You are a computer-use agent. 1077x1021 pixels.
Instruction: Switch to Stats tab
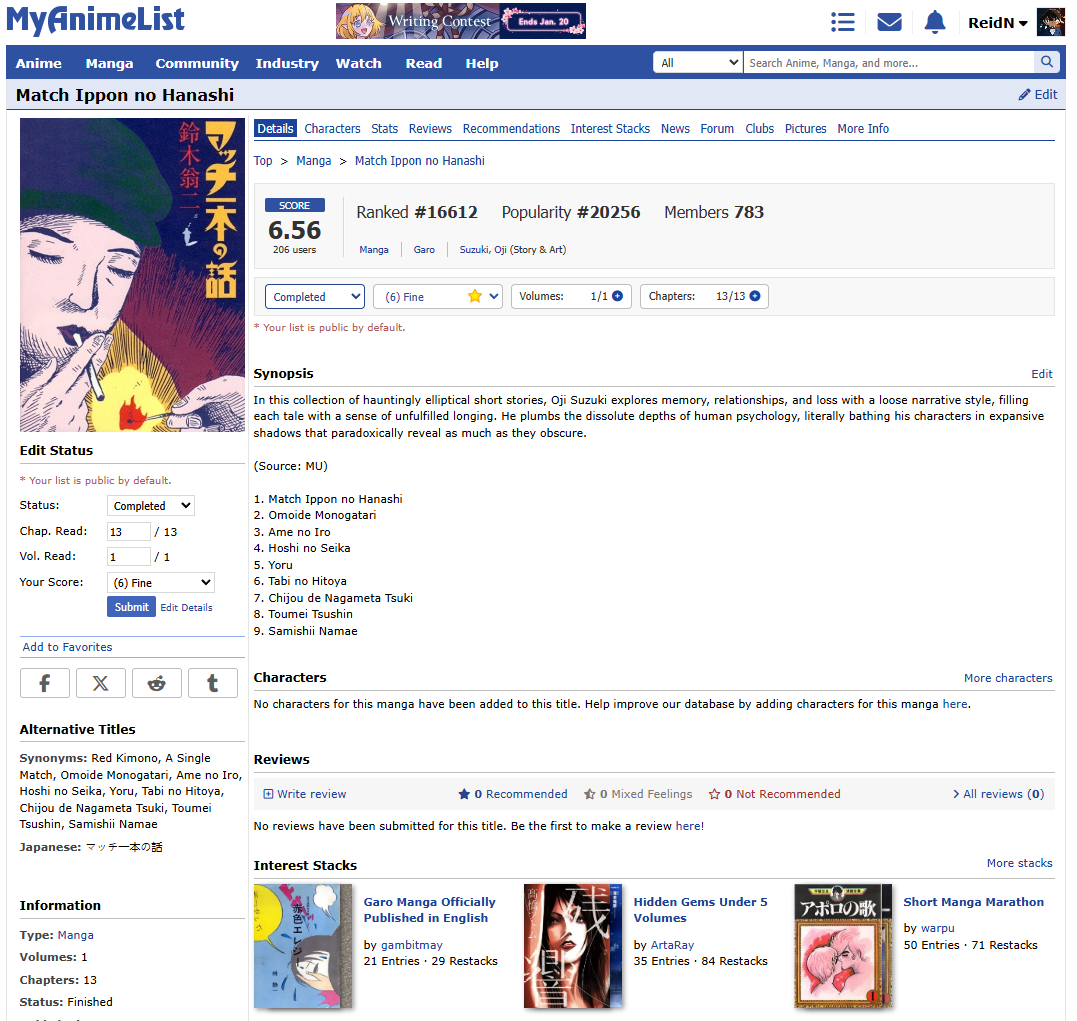[385, 128]
